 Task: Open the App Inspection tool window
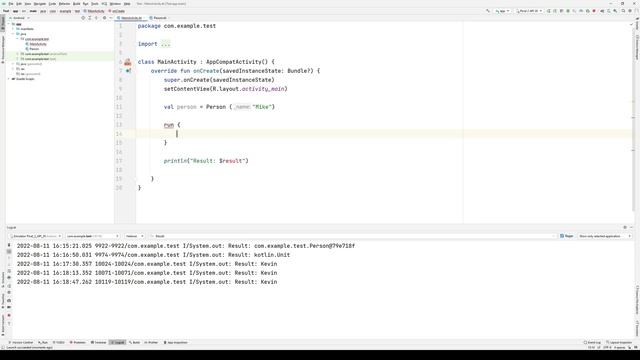[176, 342]
